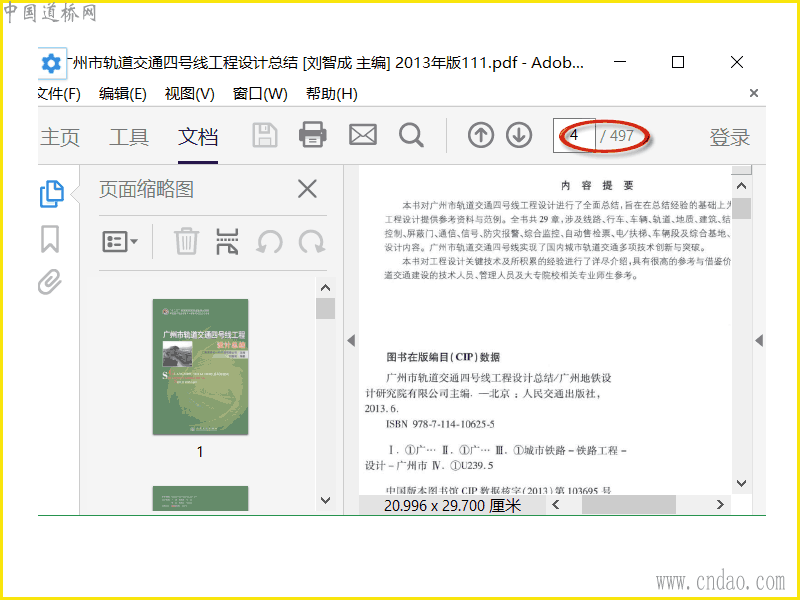Screen dimensions: 800x600
Task: Click the gear settings icon in the title bar
Action: click(x=51, y=63)
